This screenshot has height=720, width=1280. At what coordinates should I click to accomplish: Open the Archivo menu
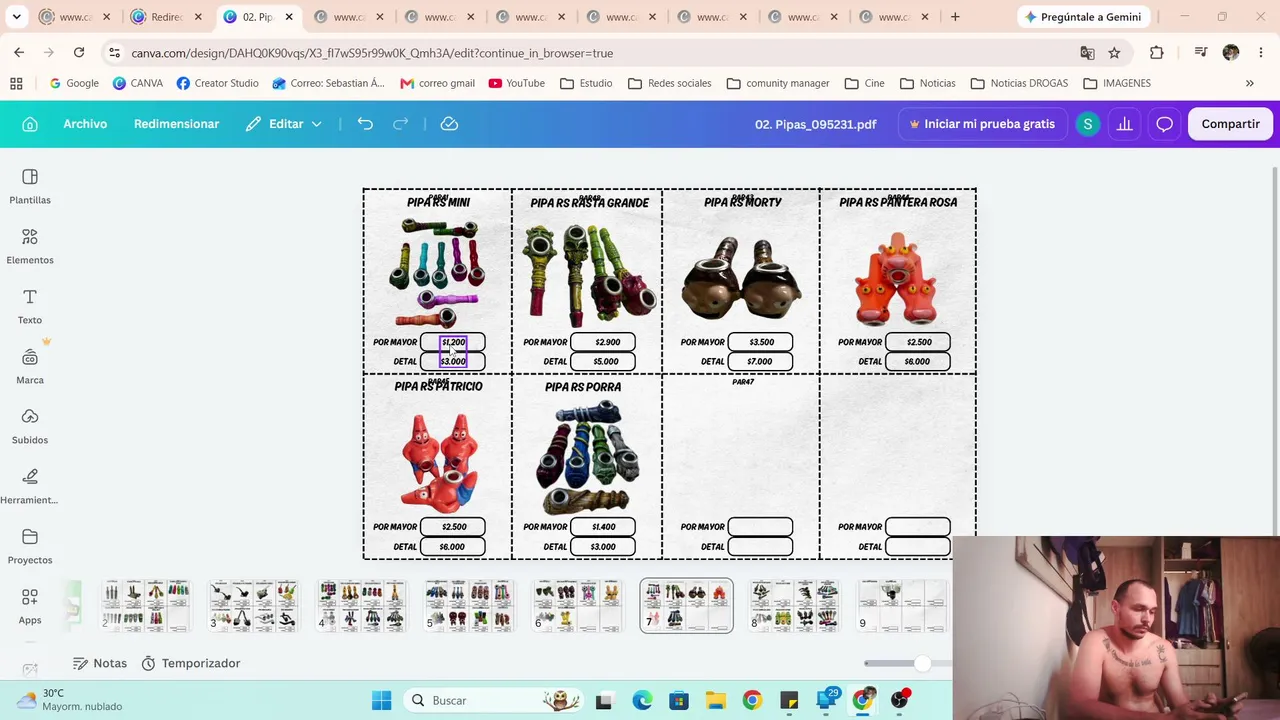pos(85,124)
